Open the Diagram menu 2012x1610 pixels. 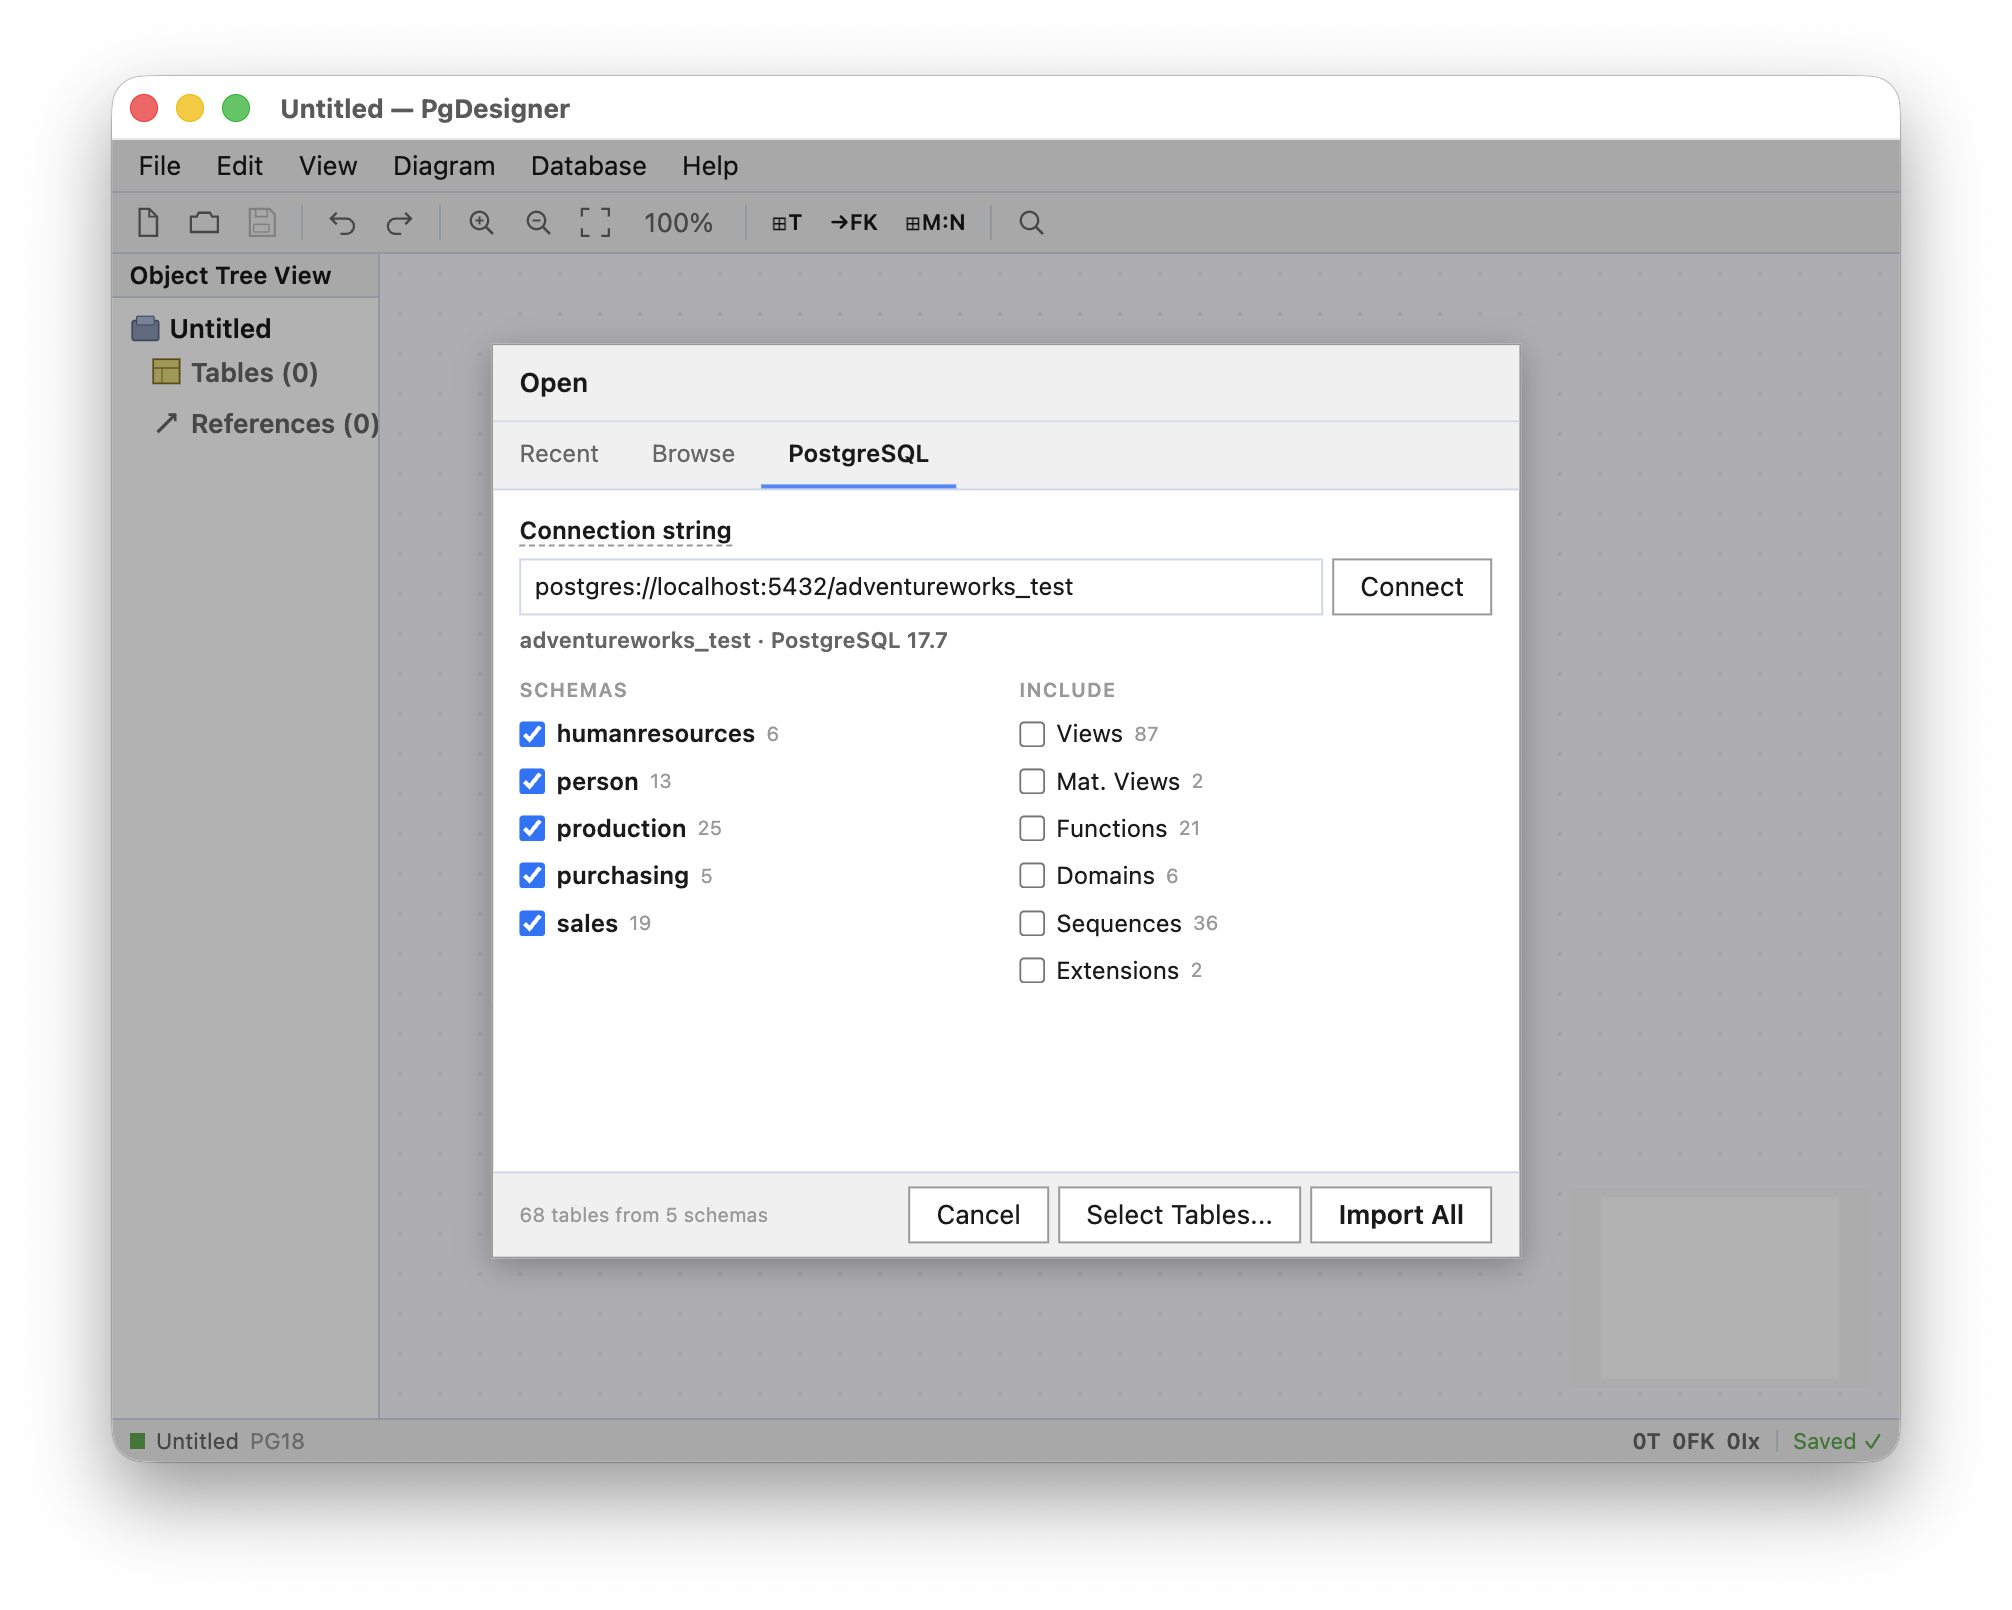click(x=444, y=166)
